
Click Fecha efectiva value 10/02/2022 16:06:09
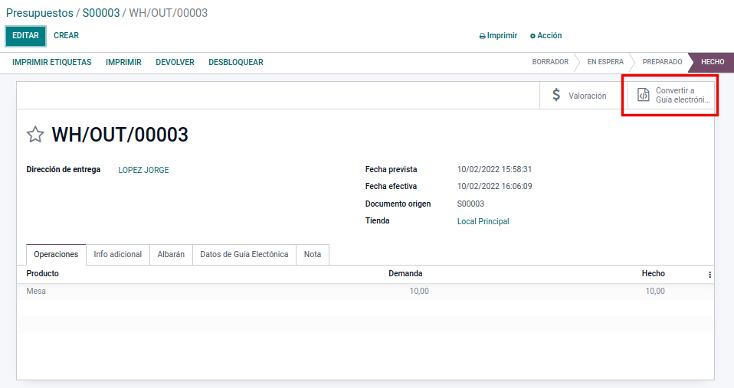pyautogui.click(x=494, y=186)
